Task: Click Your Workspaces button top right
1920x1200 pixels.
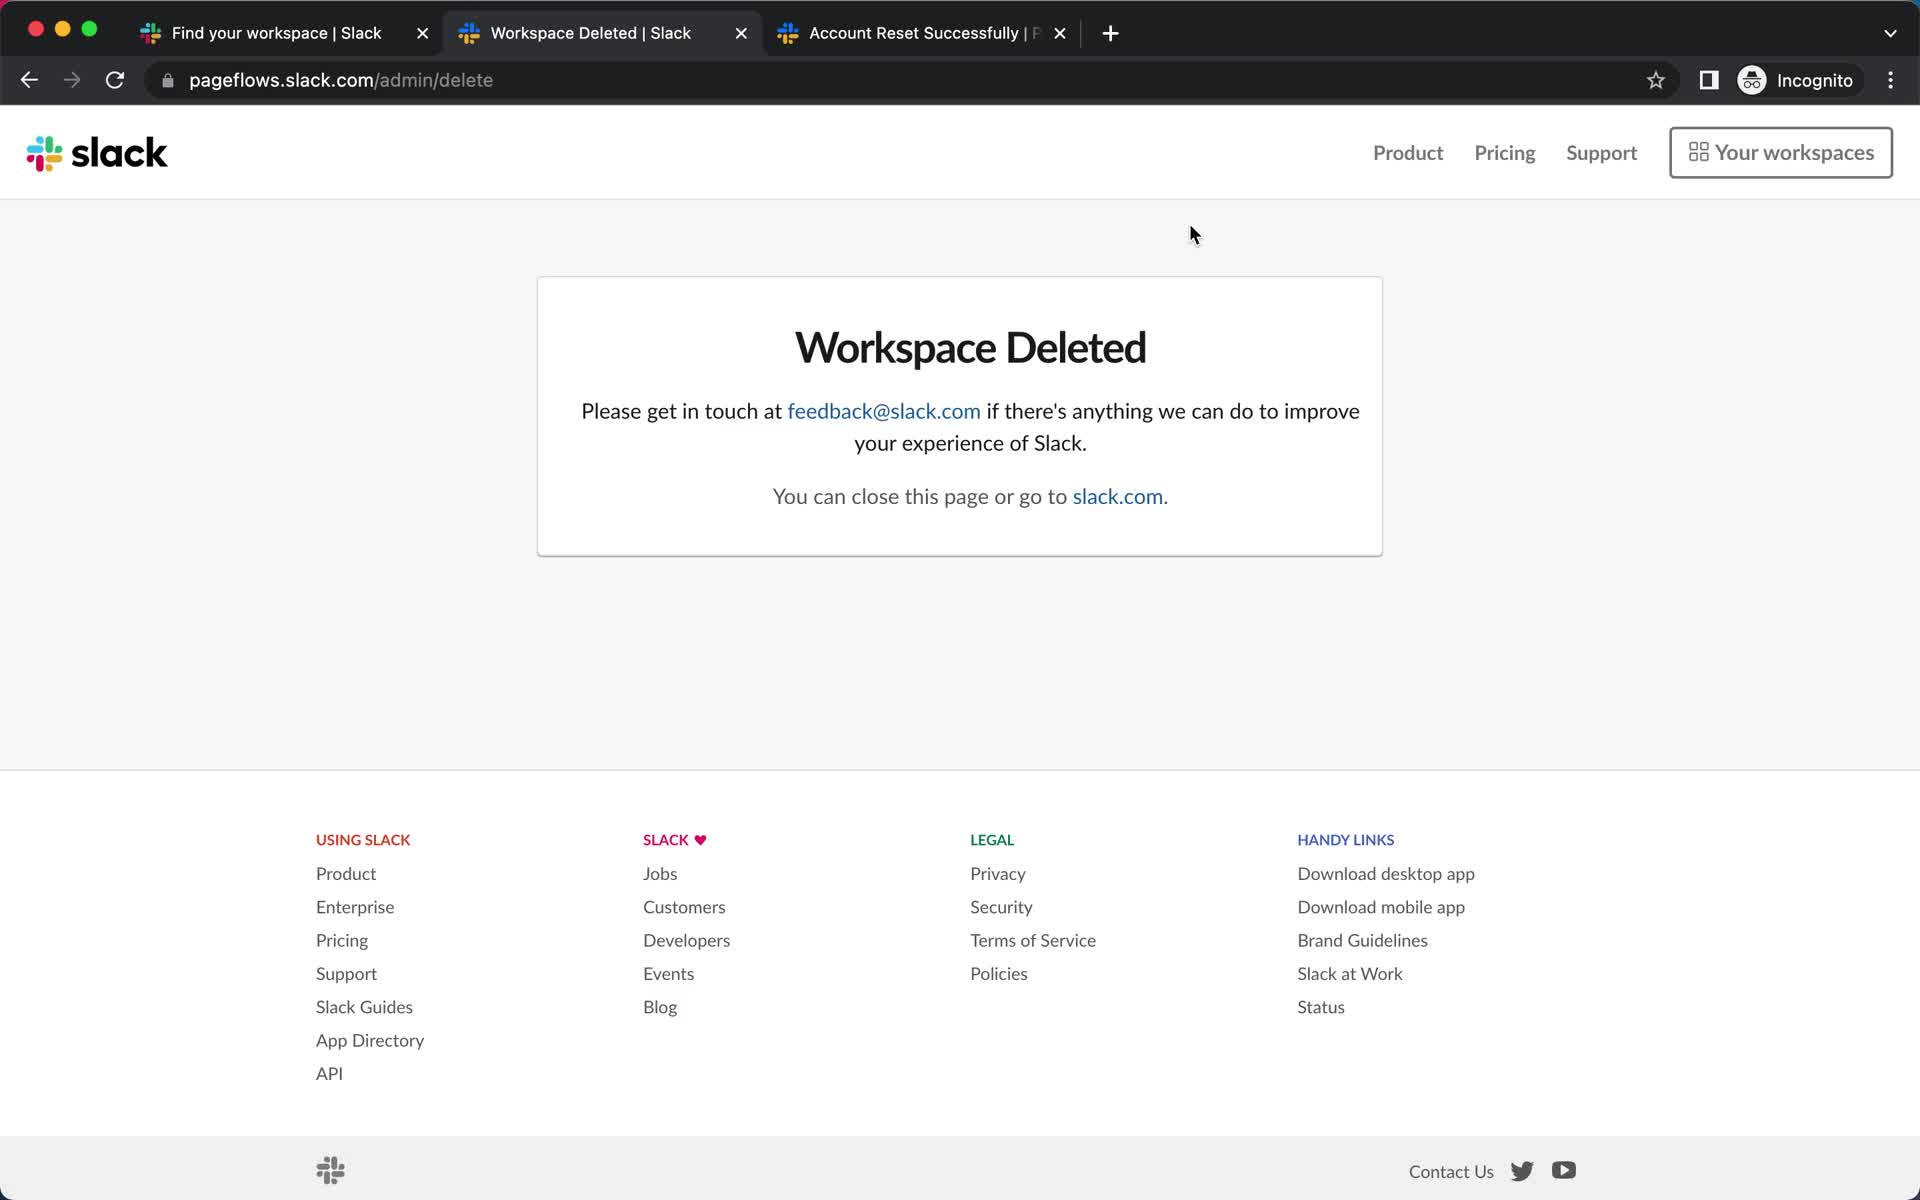Action: (1782, 152)
